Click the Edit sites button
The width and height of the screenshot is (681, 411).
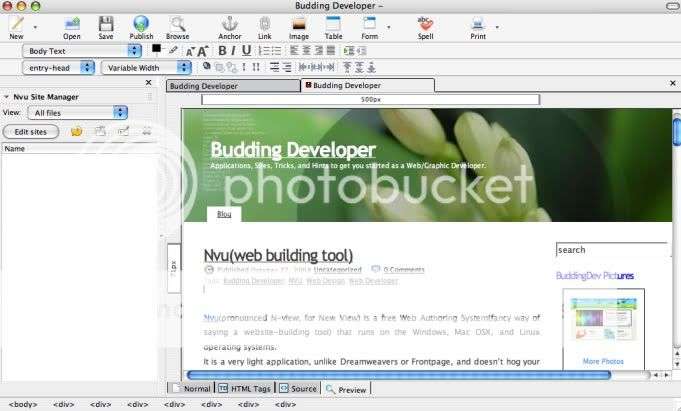(31, 132)
